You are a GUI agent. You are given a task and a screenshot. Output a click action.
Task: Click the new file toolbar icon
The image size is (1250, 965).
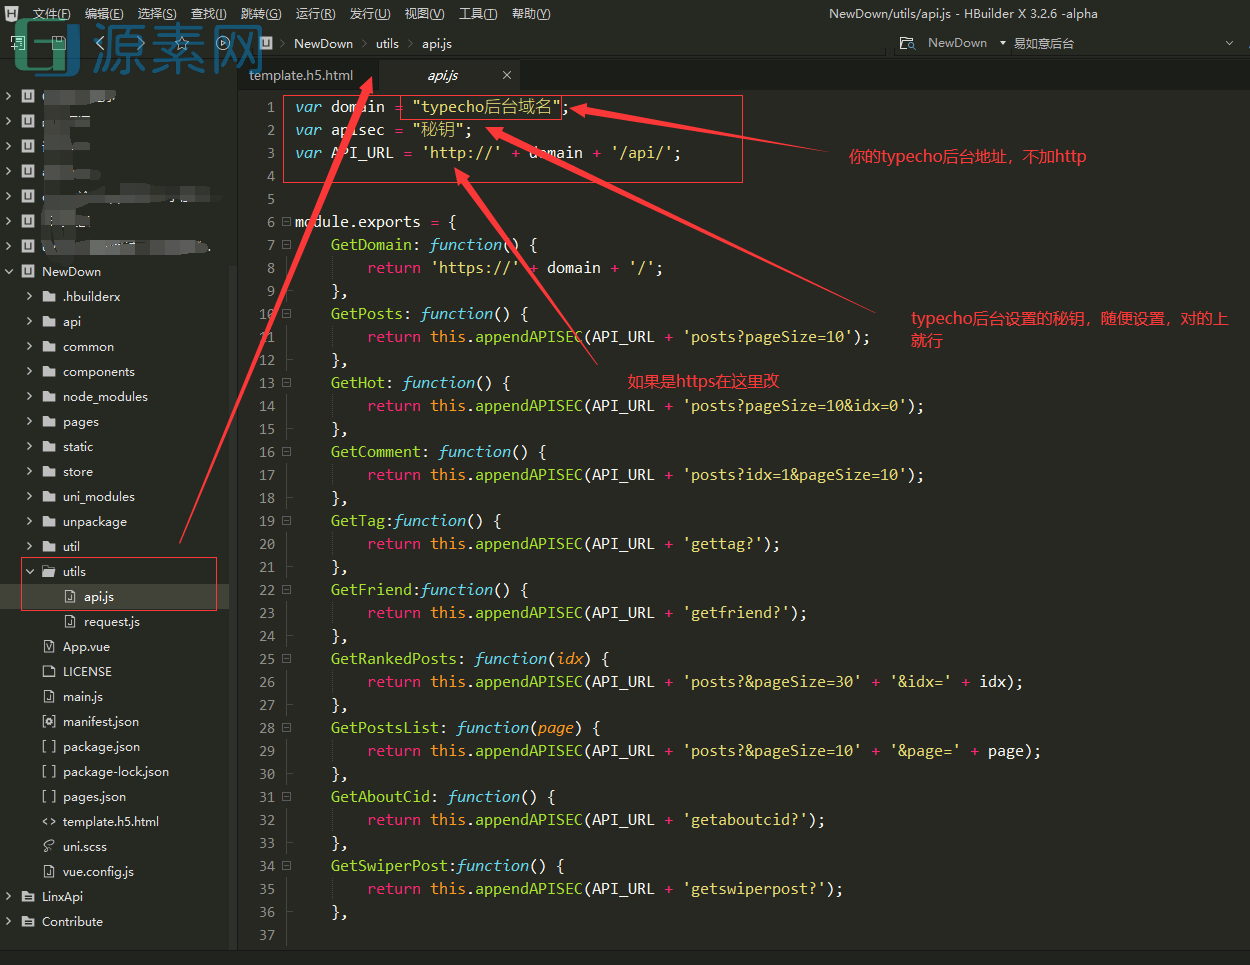coord(17,43)
